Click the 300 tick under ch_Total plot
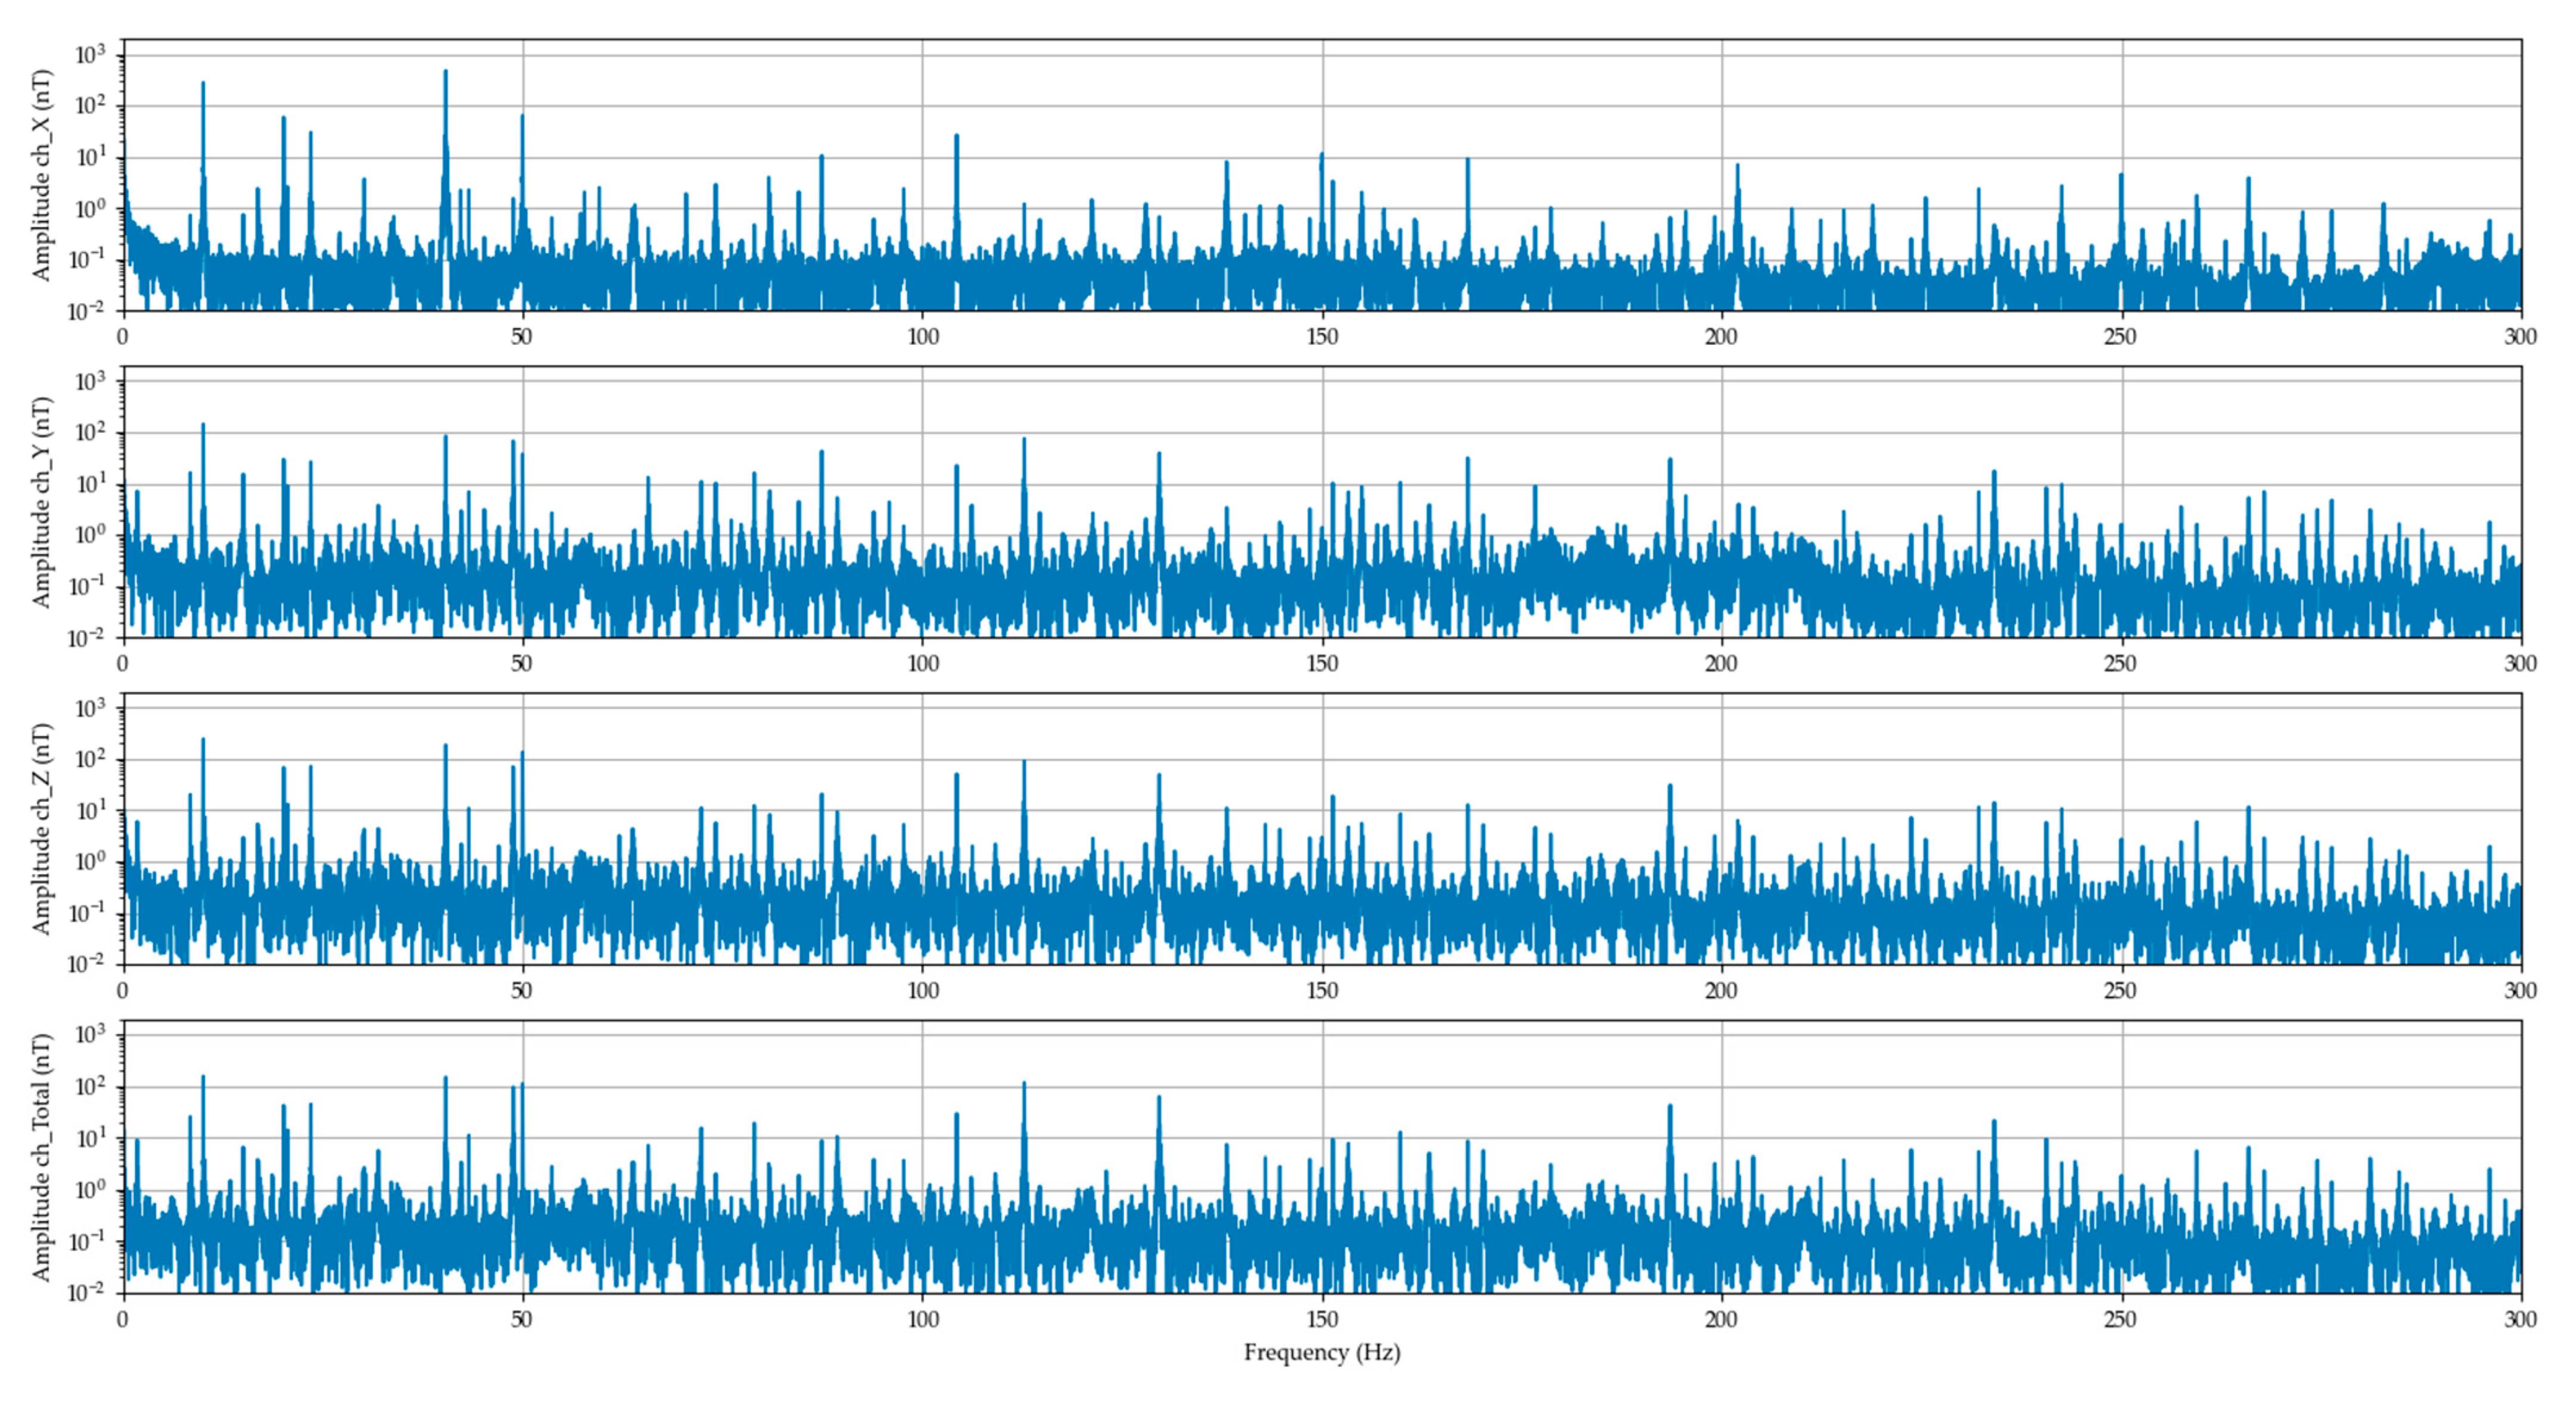 2520,1319
